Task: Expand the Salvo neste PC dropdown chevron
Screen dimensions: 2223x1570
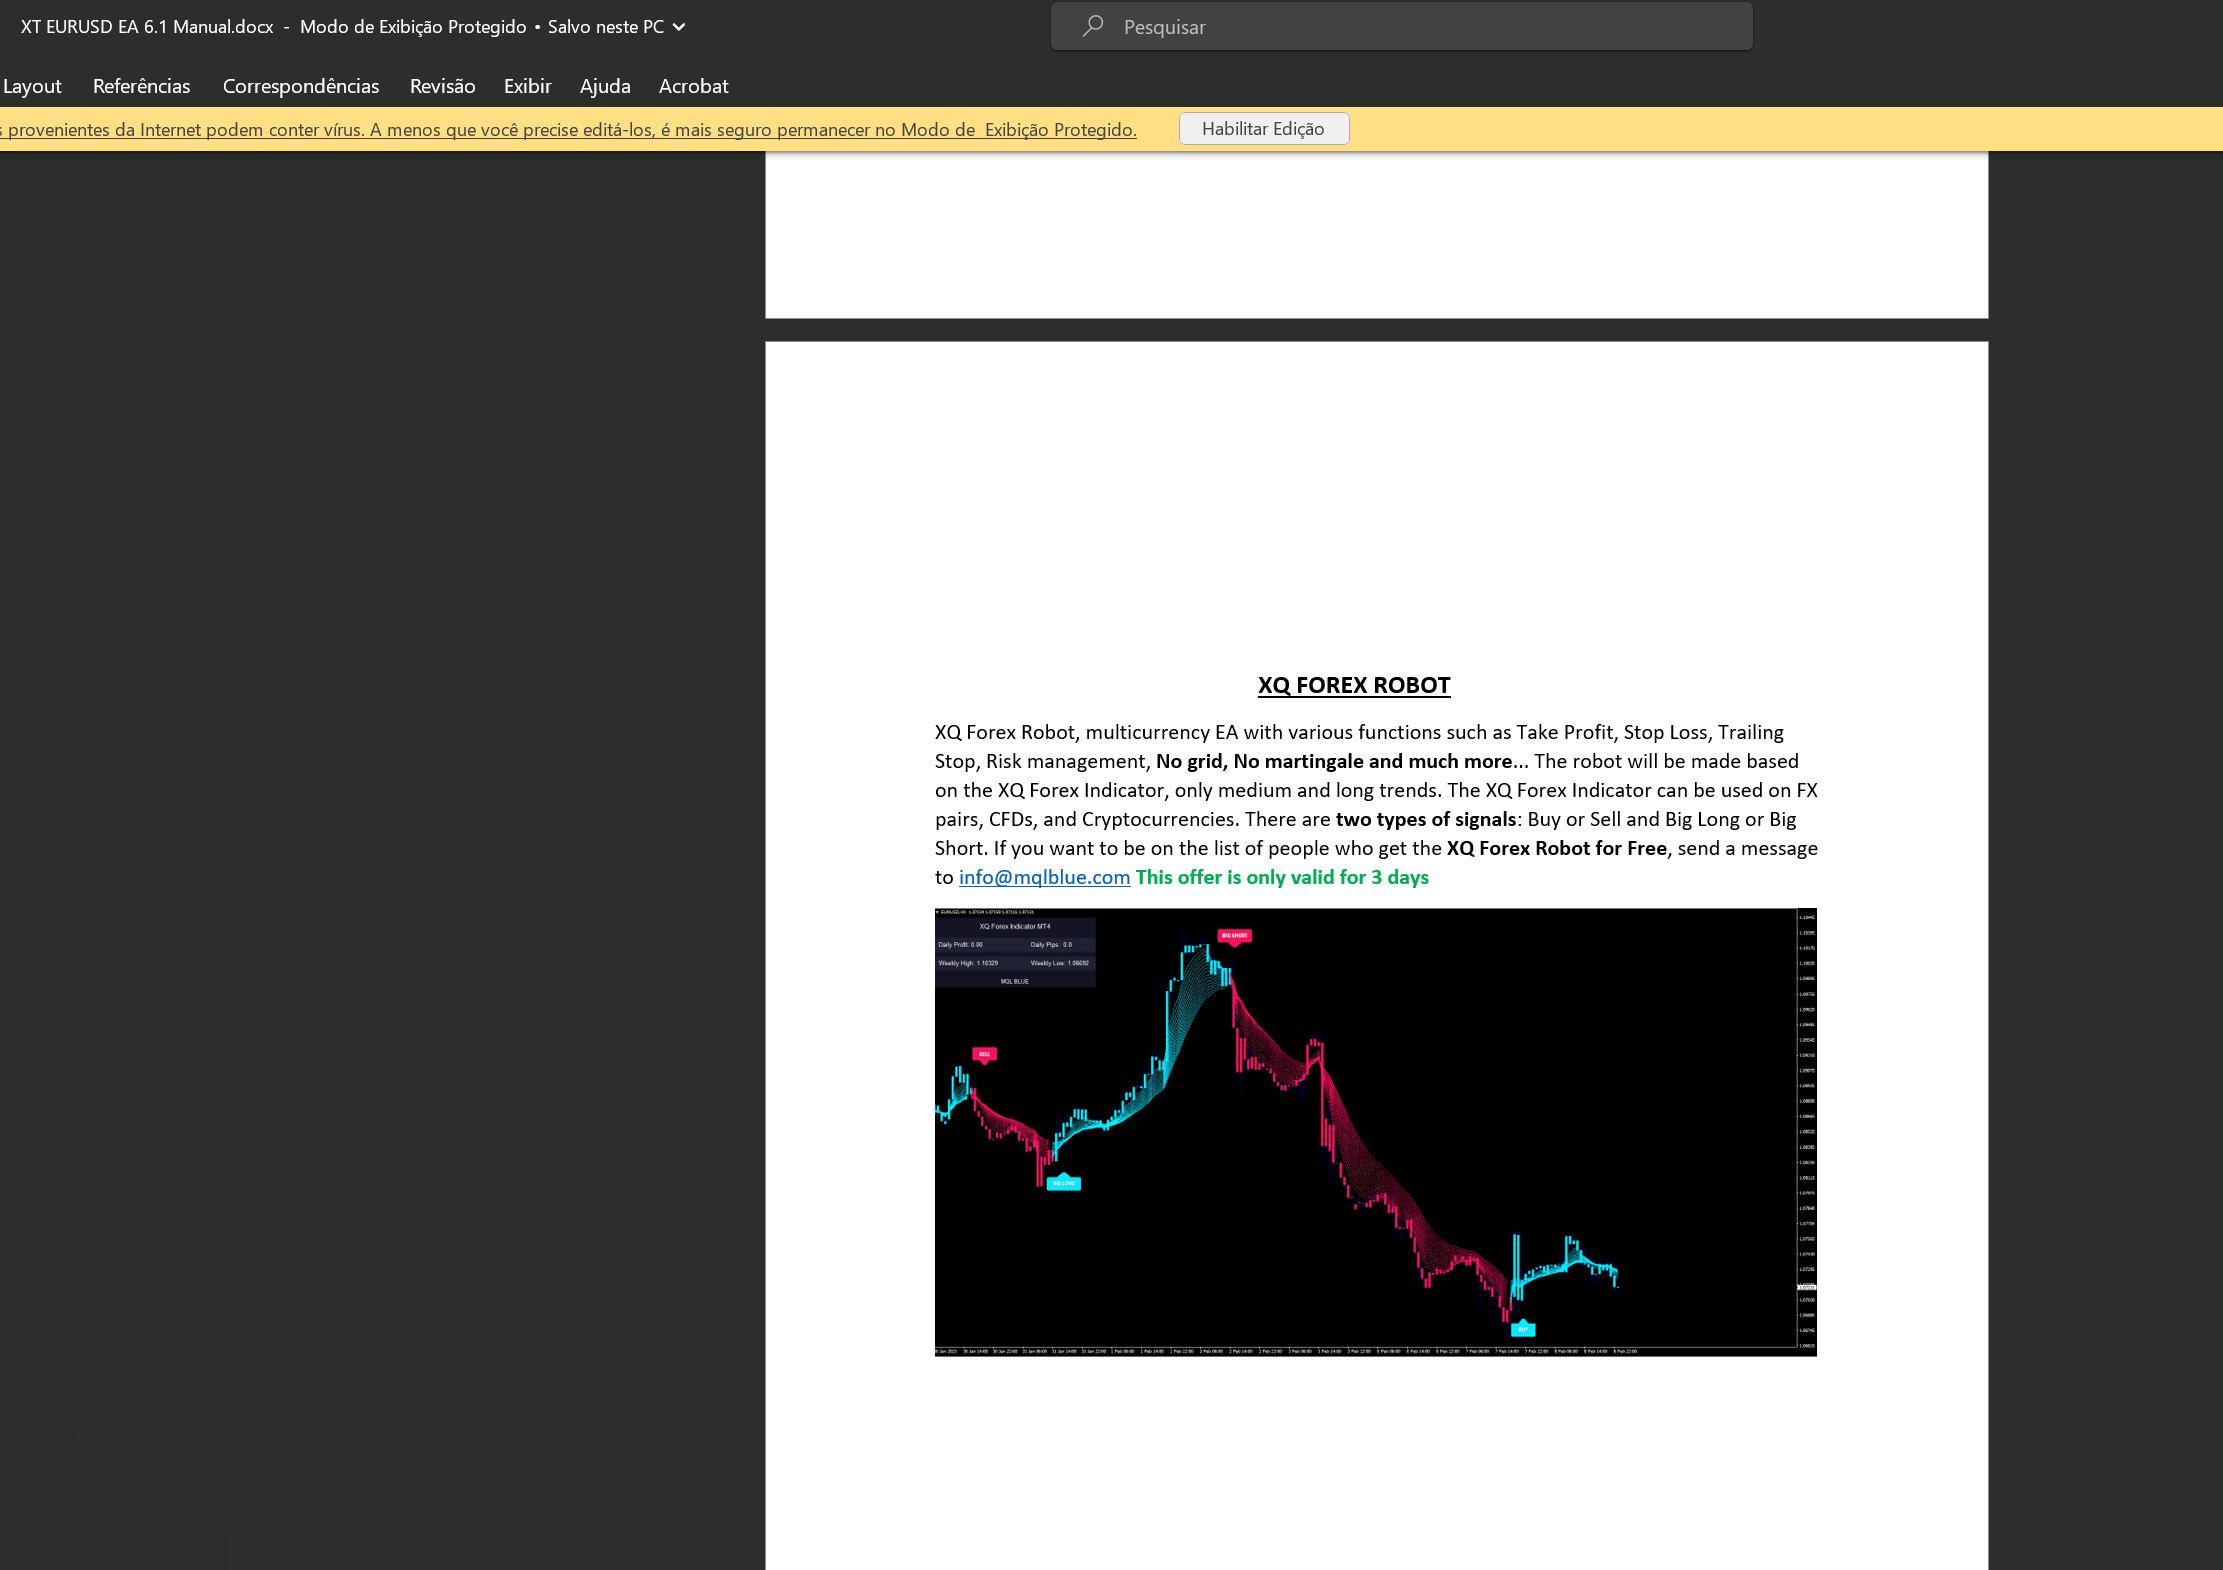Action: click(x=680, y=27)
